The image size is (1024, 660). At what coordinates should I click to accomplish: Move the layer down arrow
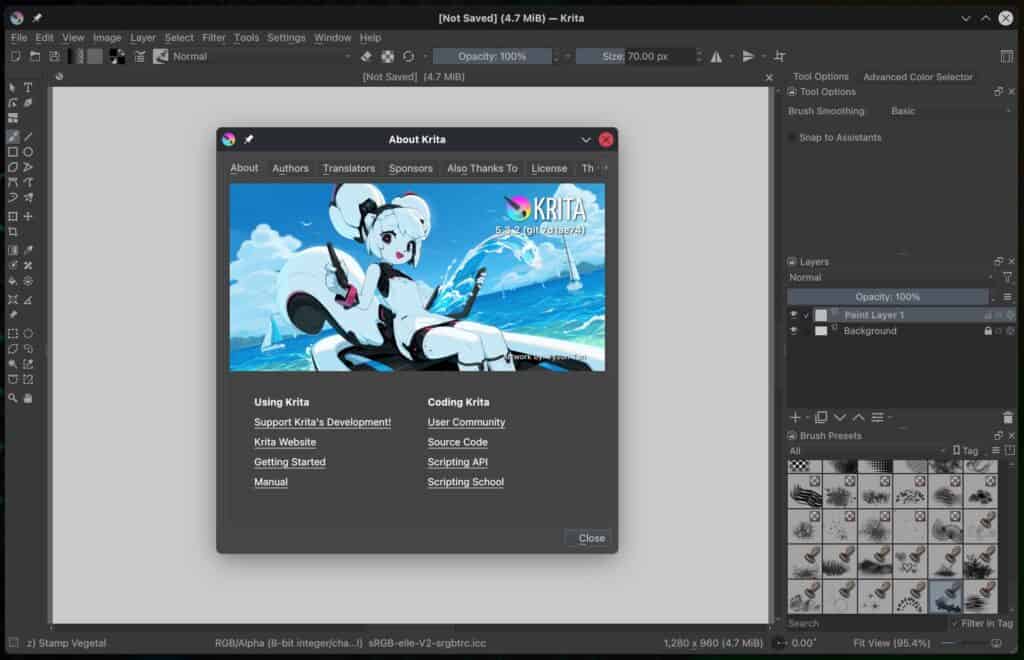(840, 417)
